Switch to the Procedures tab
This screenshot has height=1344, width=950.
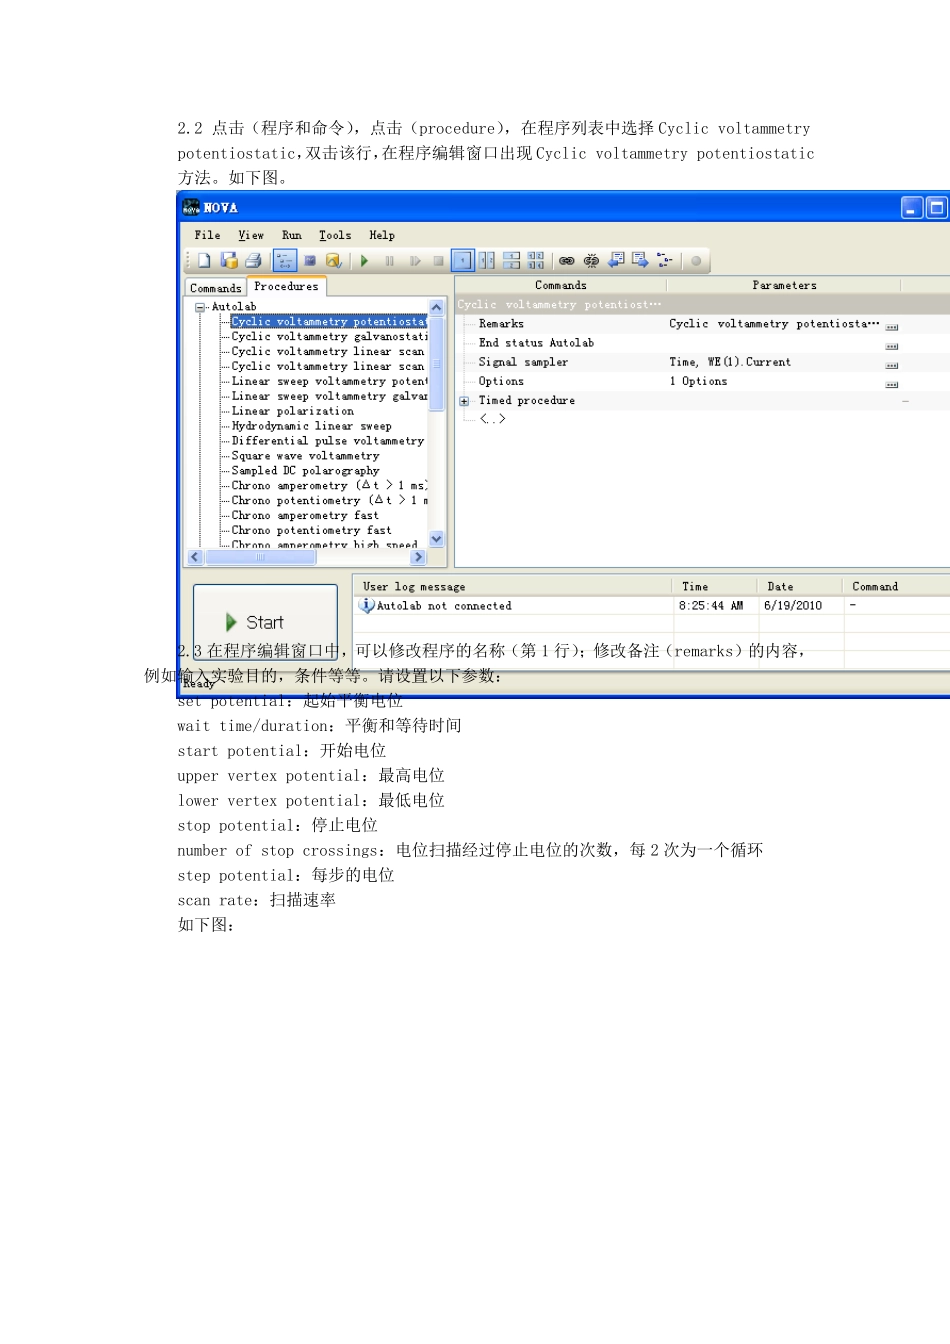coord(286,286)
